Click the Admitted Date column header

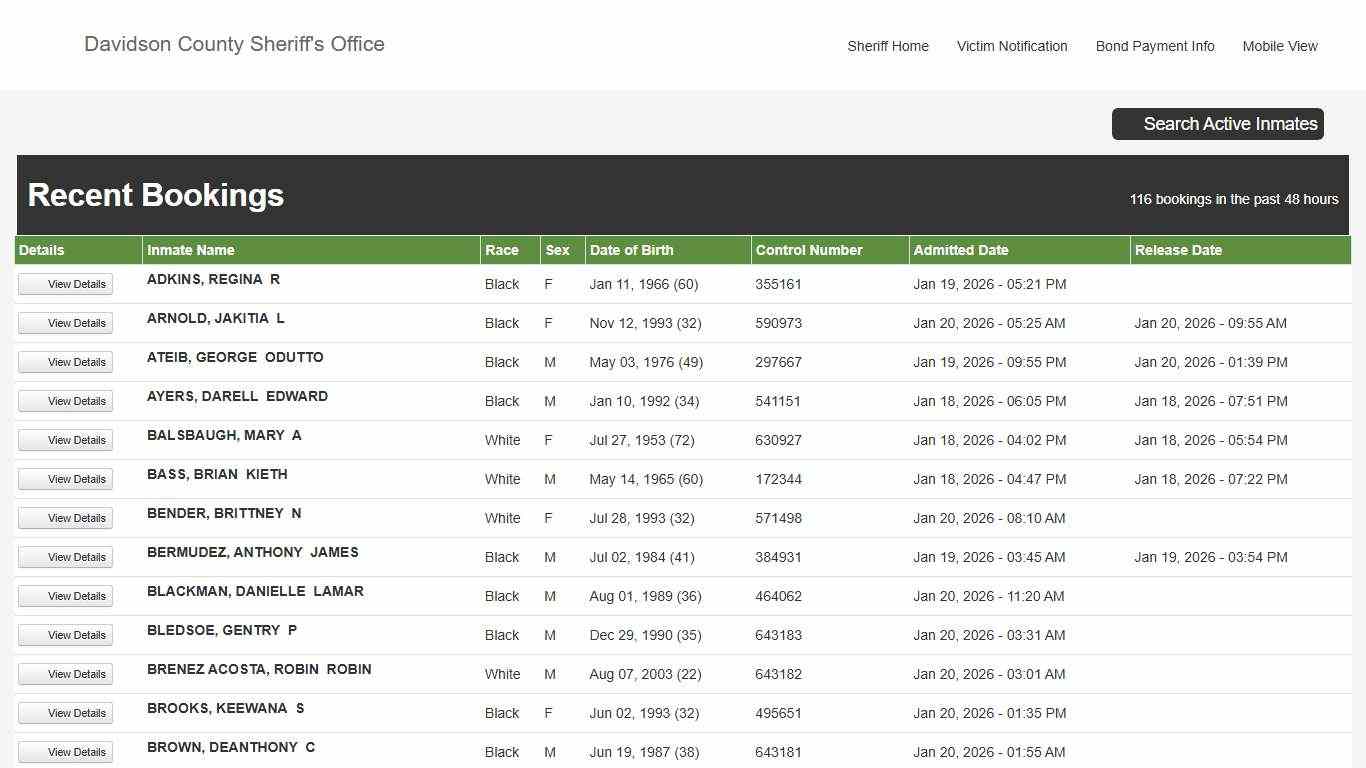[960, 250]
